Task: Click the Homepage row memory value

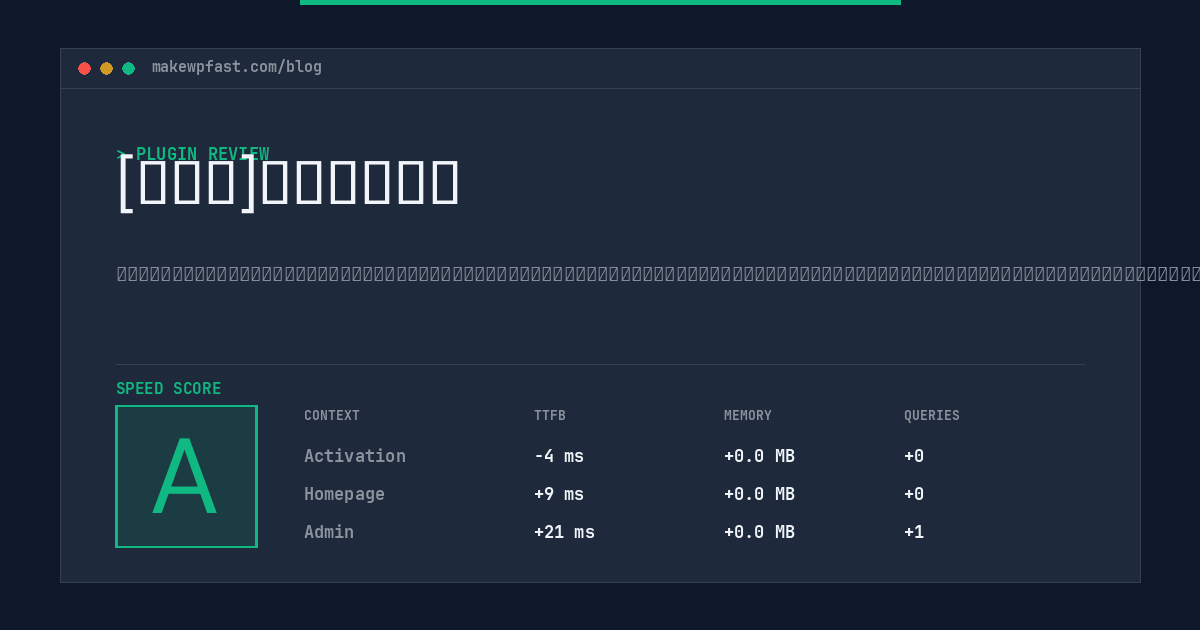Action: [759, 494]
